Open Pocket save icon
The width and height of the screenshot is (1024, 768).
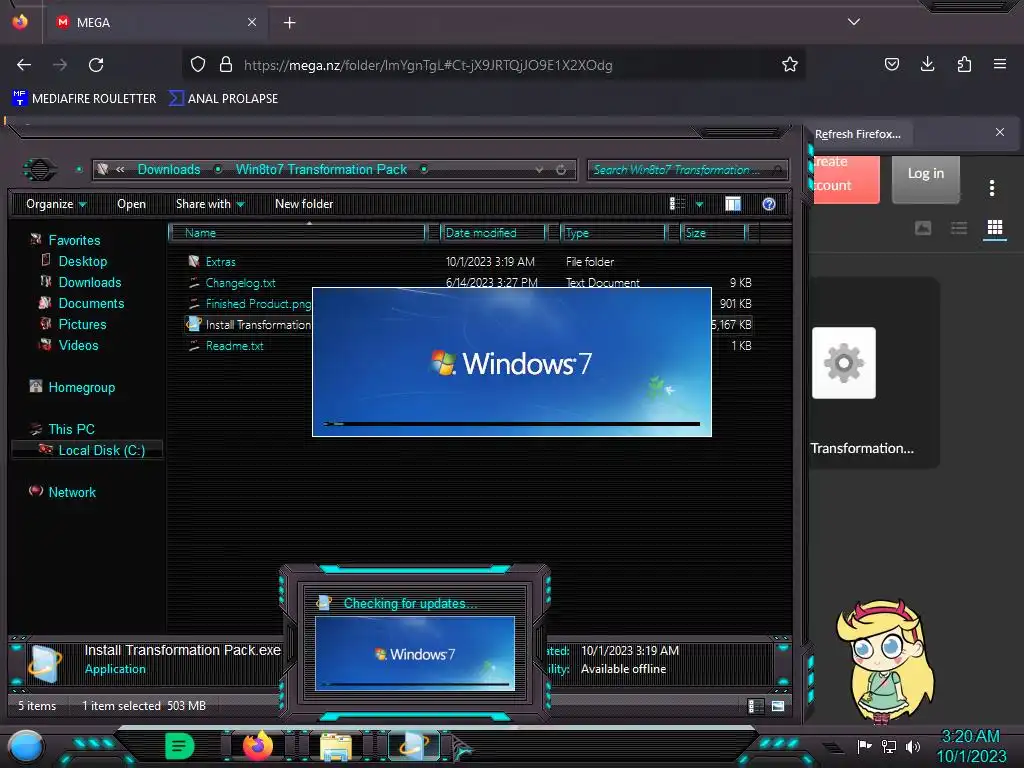point(891,64)
